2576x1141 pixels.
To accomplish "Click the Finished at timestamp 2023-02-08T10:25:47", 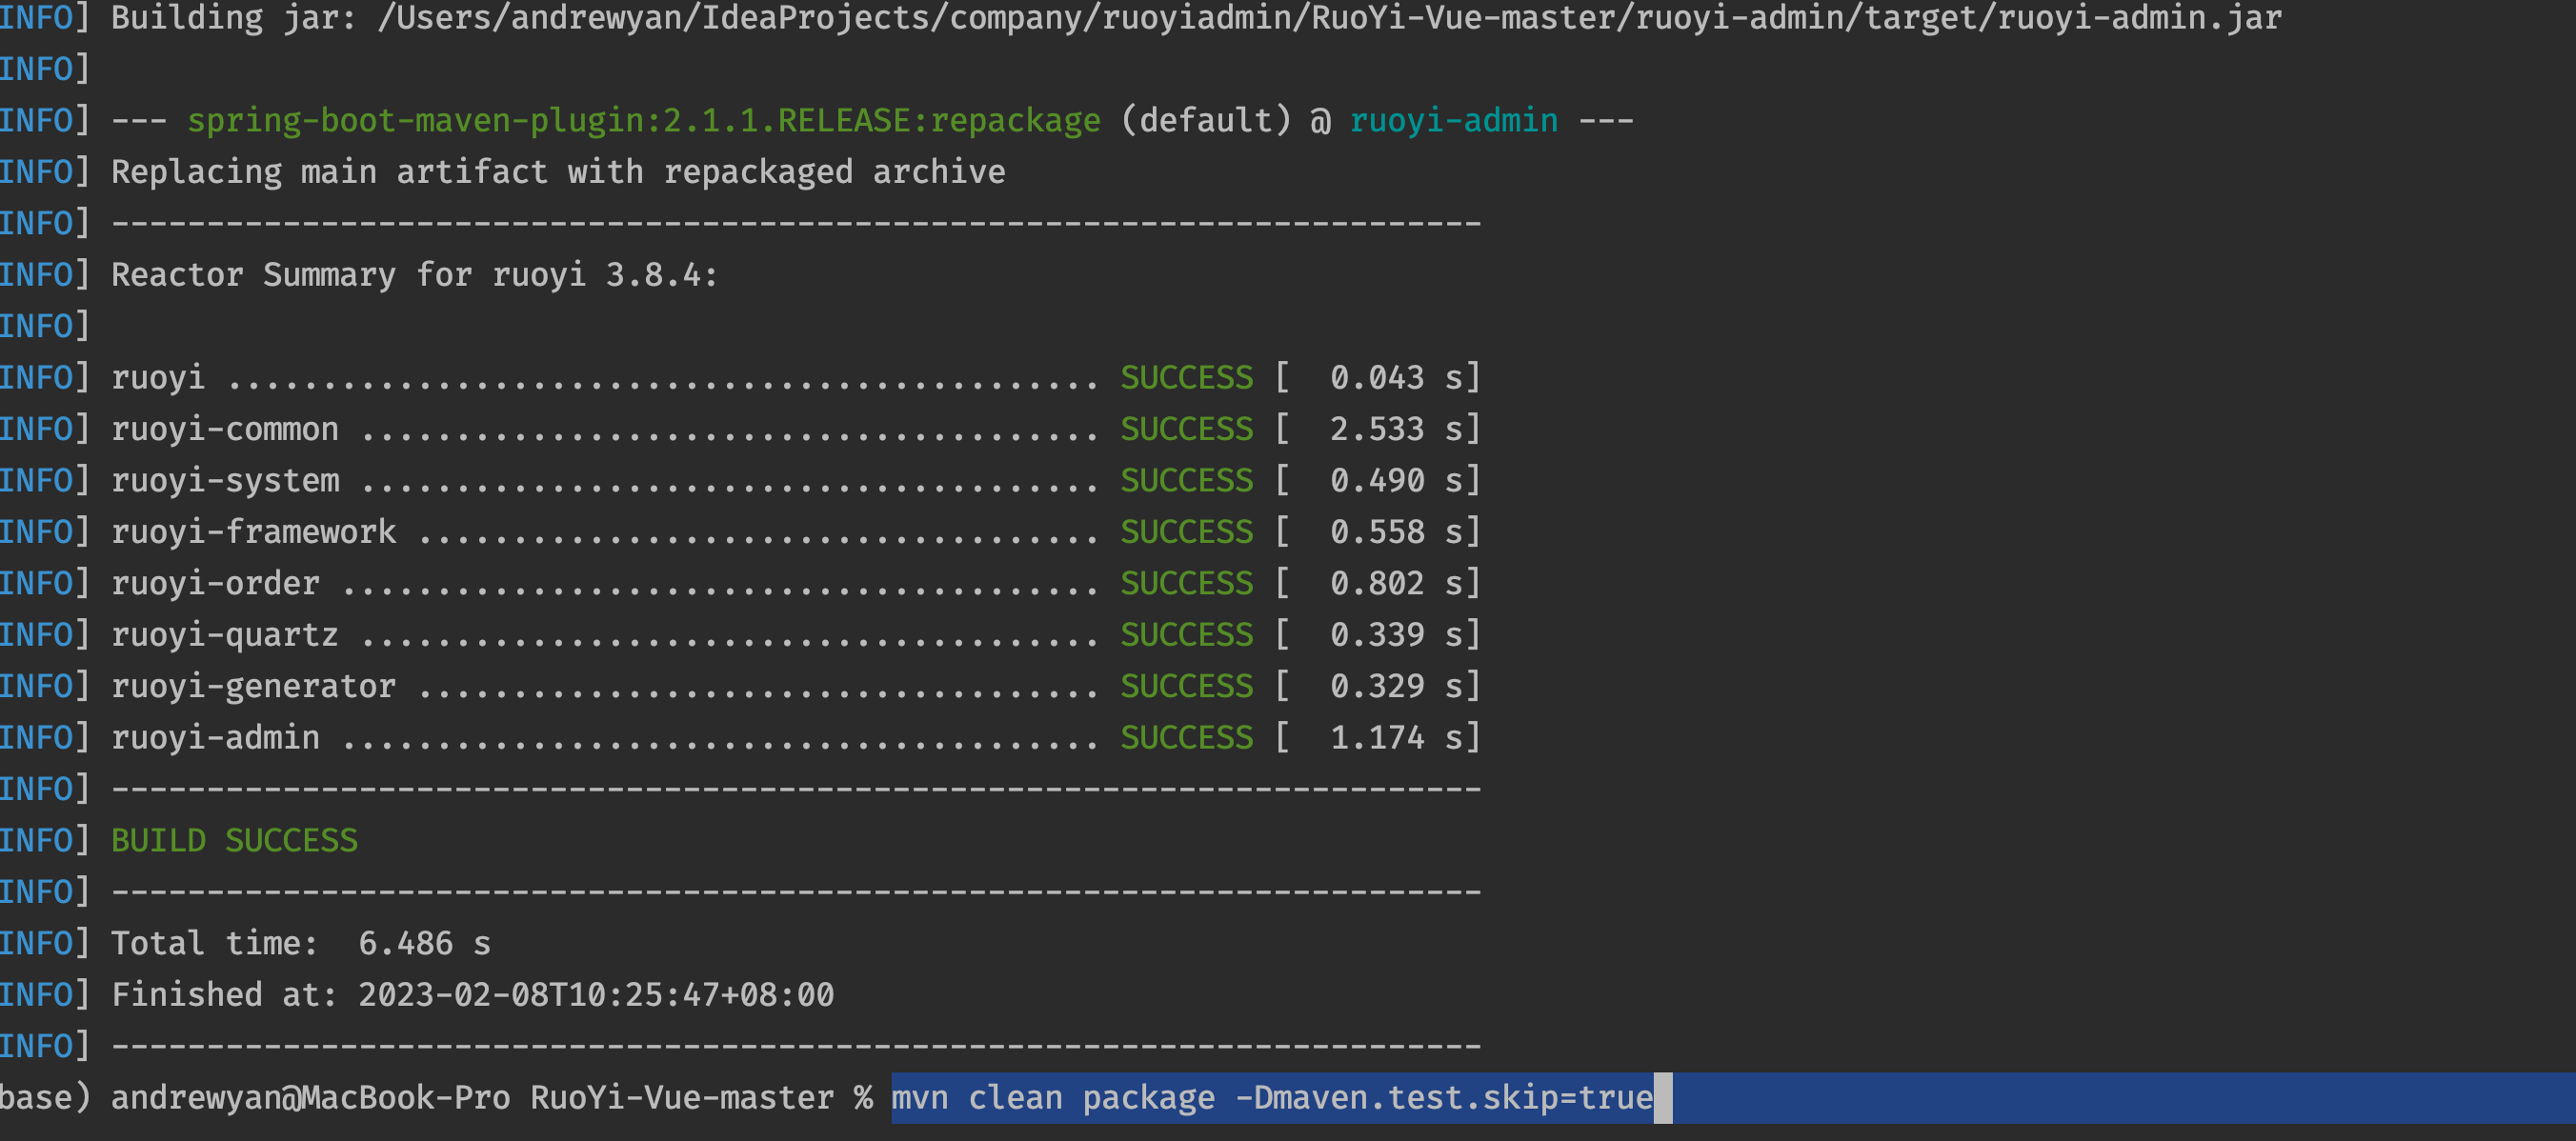I will coord(595,995).
